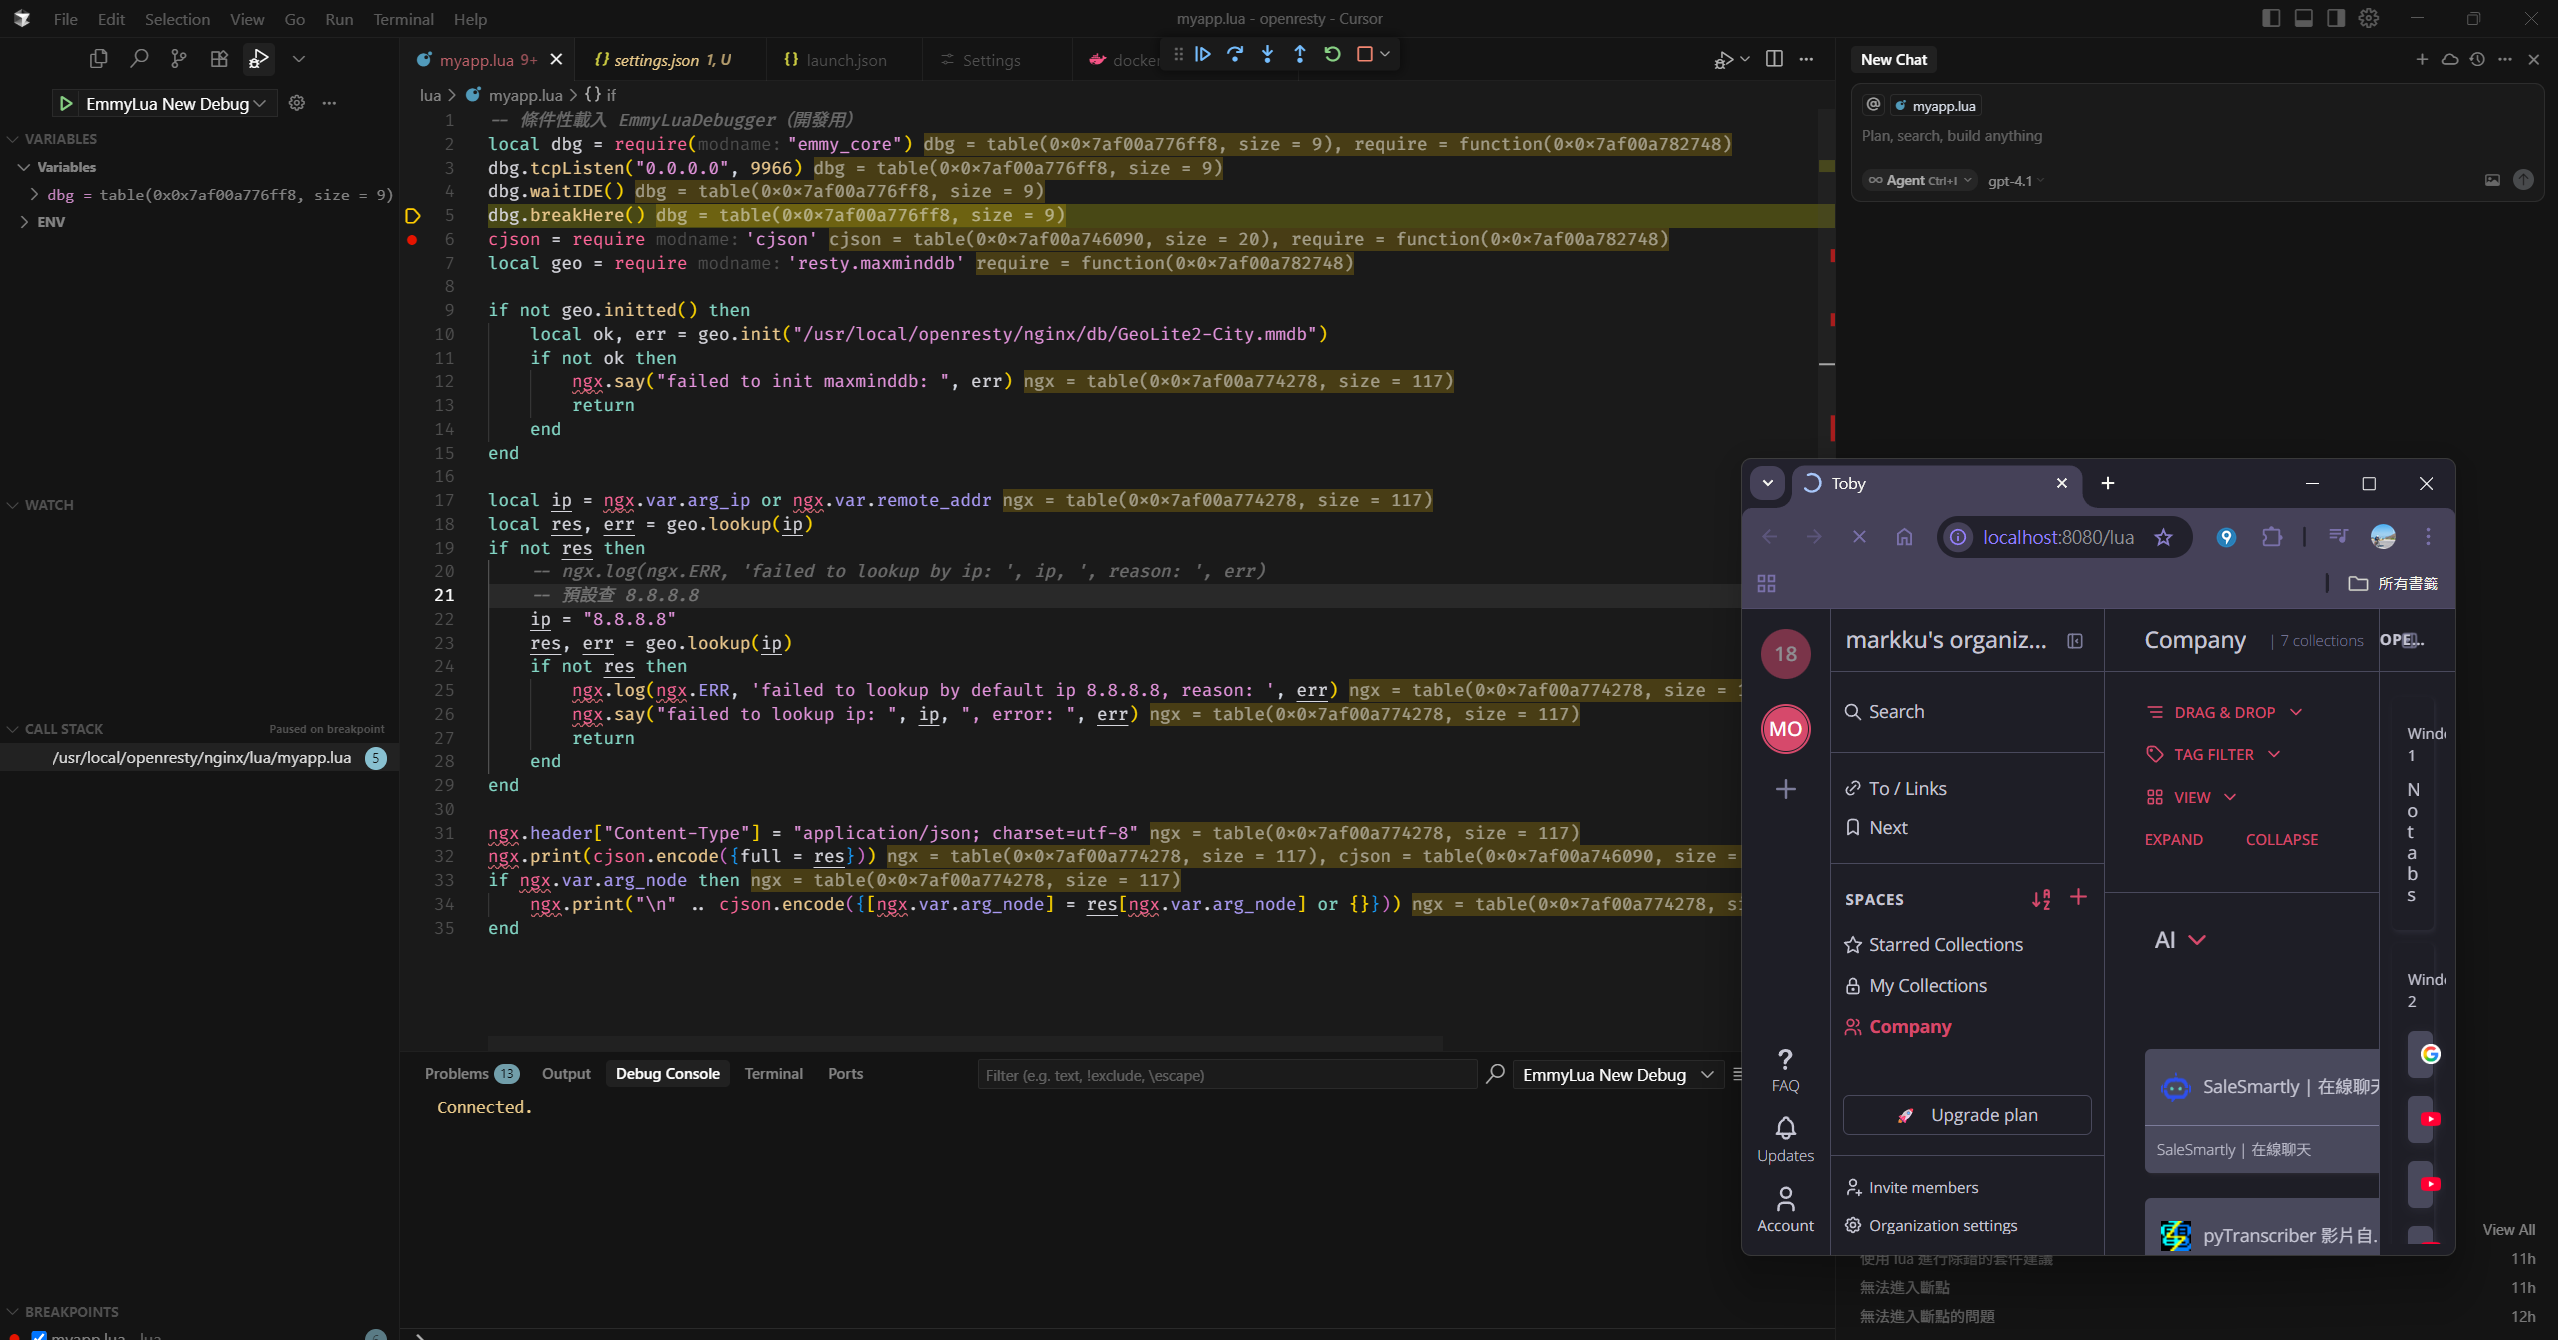Image resolution: width=2558 pixels, height=1340 pixels.
Task: Restart the debug session
Action: pyautogui.click(x=1332, y=54)
